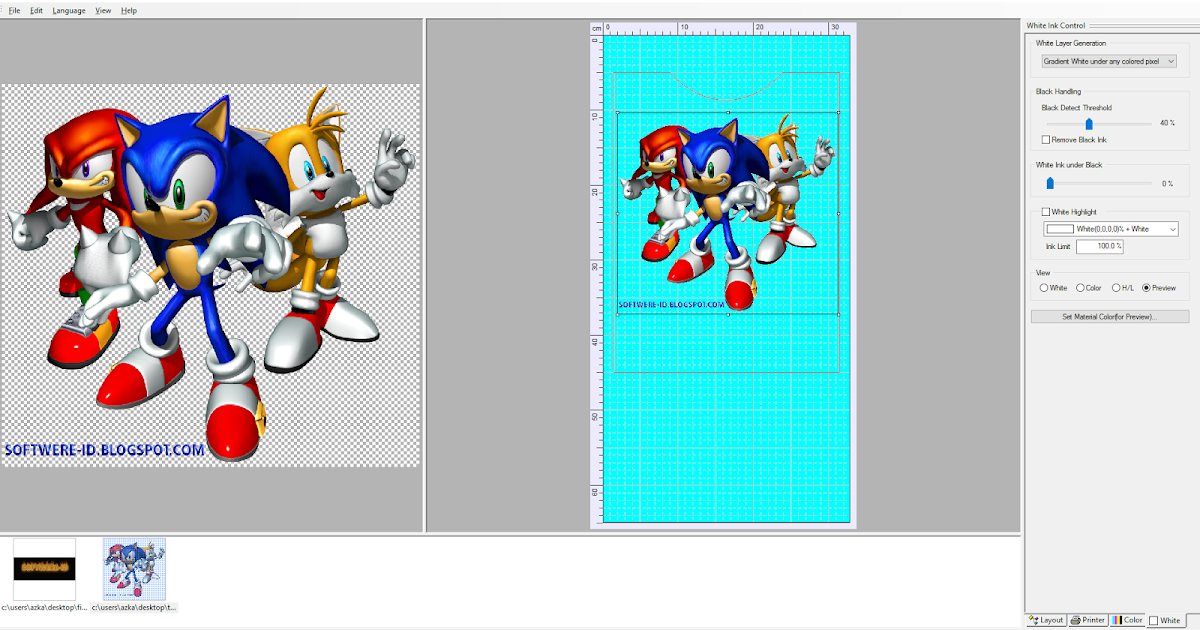Viewport: 1200px width, 630px height.
Task: Open the Edit menu
Action: (x=36, y=10)
